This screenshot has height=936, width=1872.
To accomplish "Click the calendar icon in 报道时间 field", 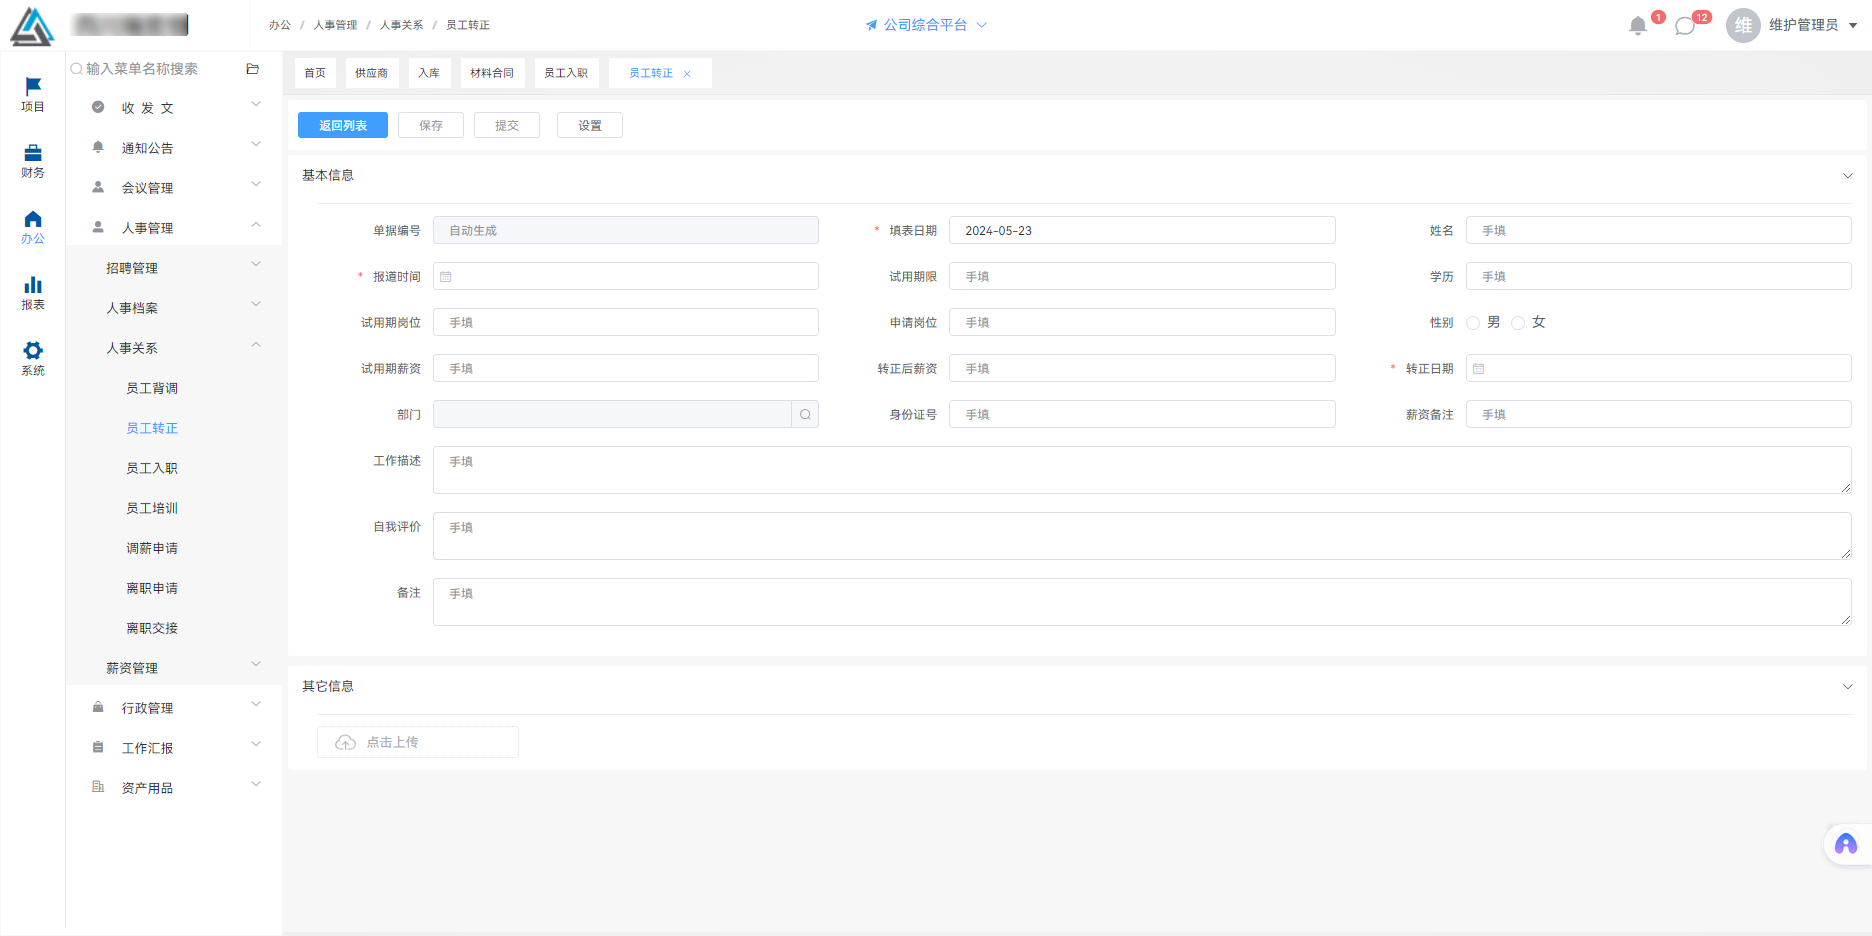I will (446, 277).
